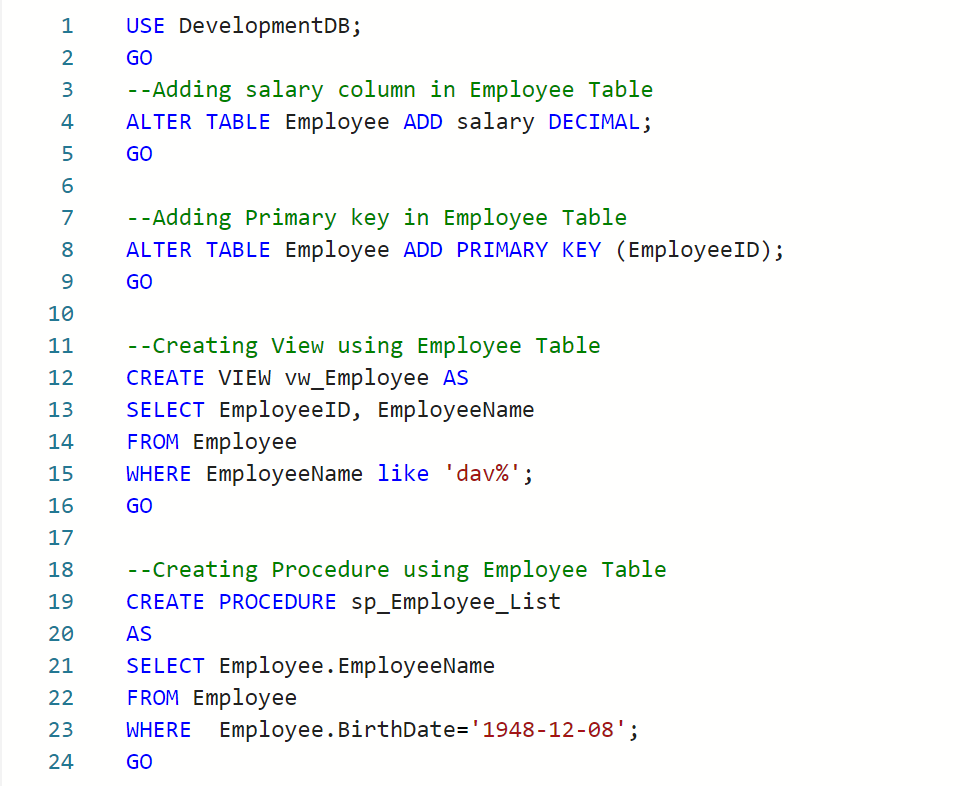Click the GO statement on line 16

(x=139, y=506)
